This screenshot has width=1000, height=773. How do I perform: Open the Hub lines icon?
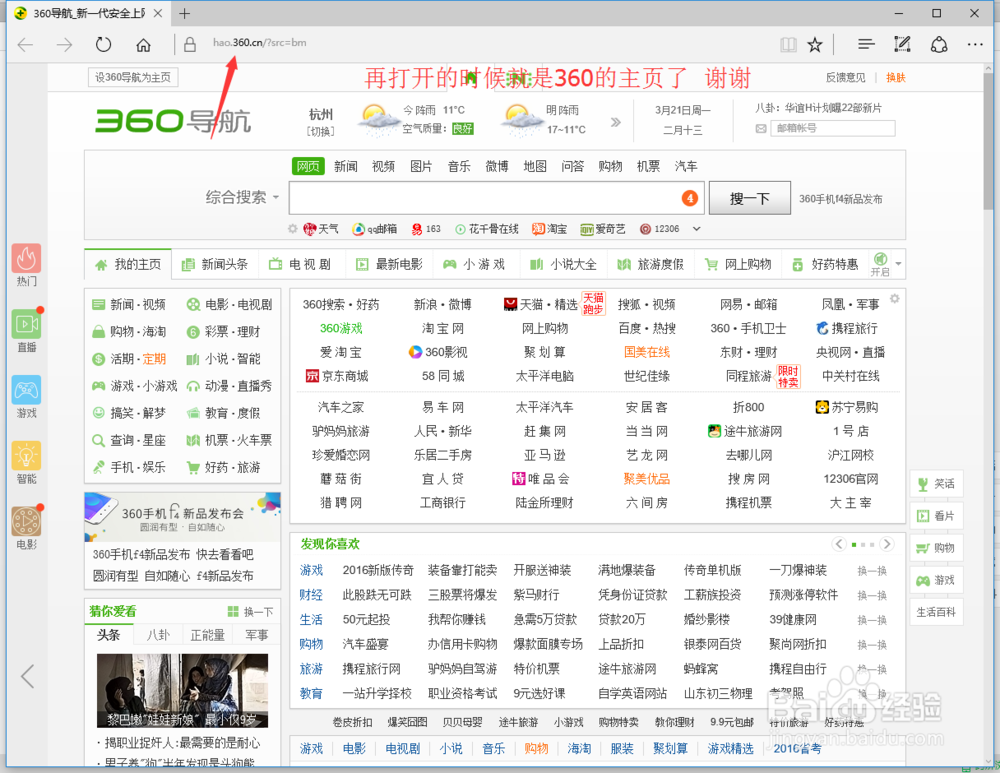(866, 44)
